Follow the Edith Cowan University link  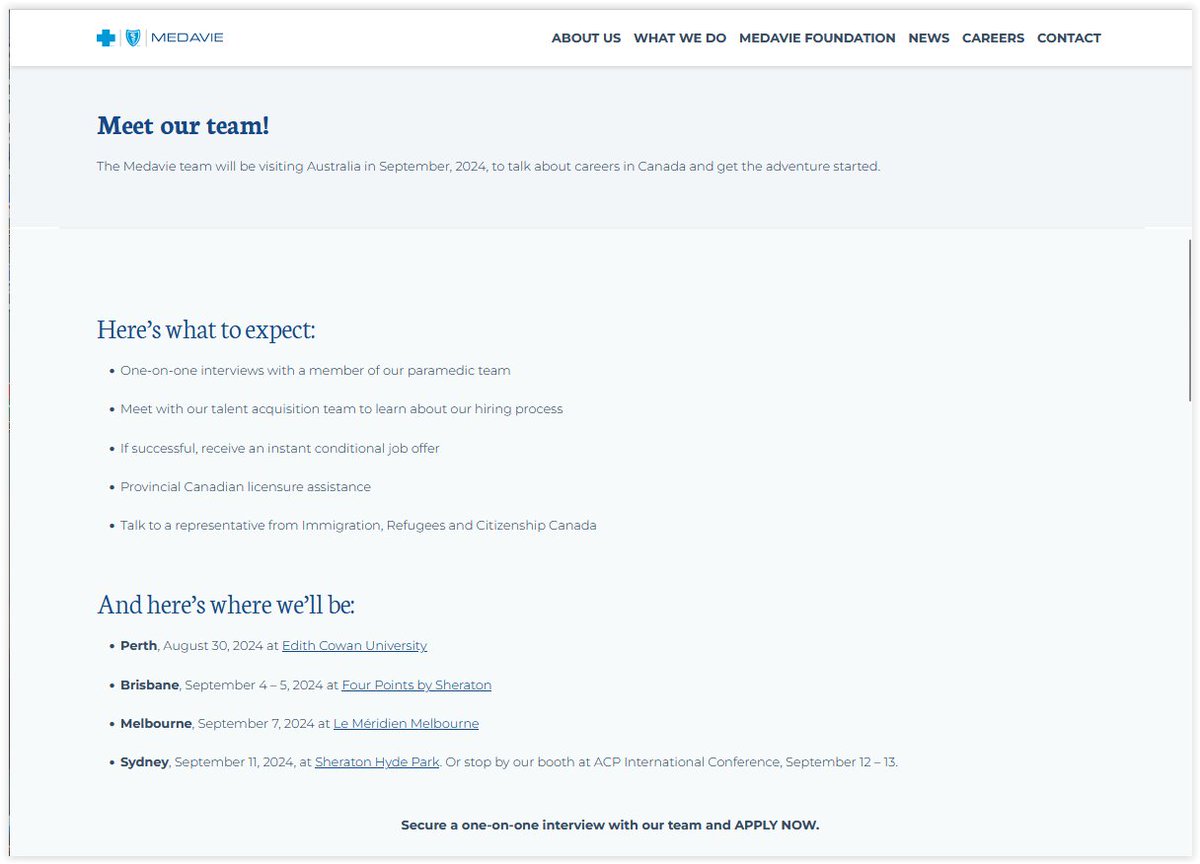(354, 646)
